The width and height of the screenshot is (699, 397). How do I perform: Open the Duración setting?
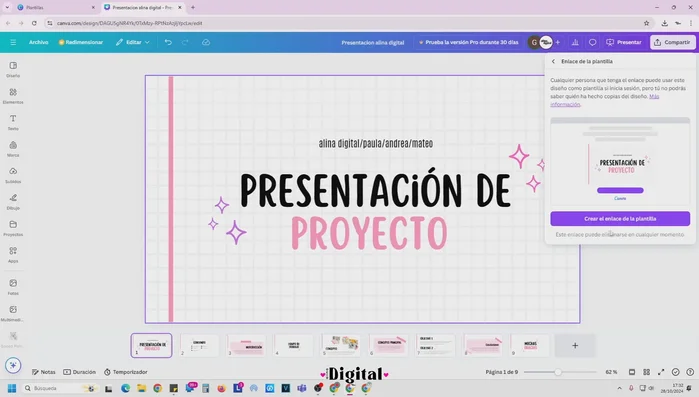(79, 372)
